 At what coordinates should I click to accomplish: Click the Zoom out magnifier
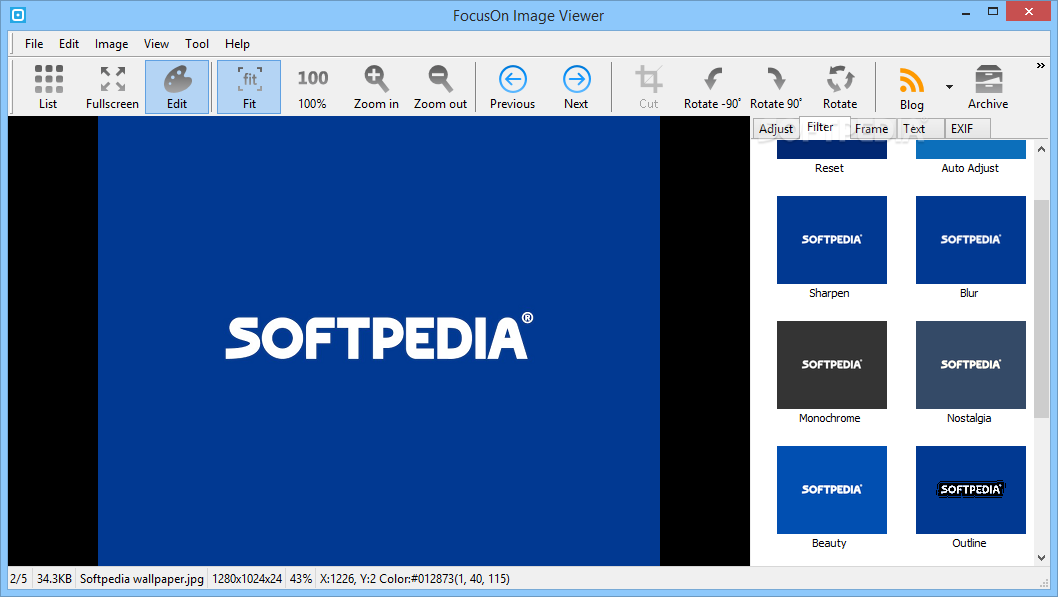[440, 87]
